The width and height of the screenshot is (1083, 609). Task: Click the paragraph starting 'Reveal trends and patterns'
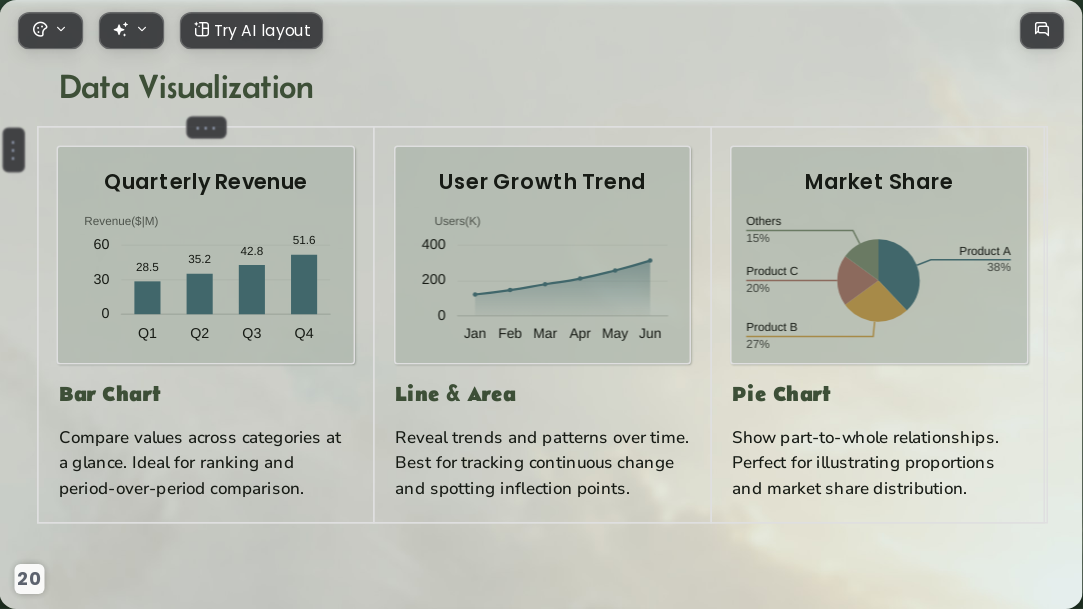point(542,463)
